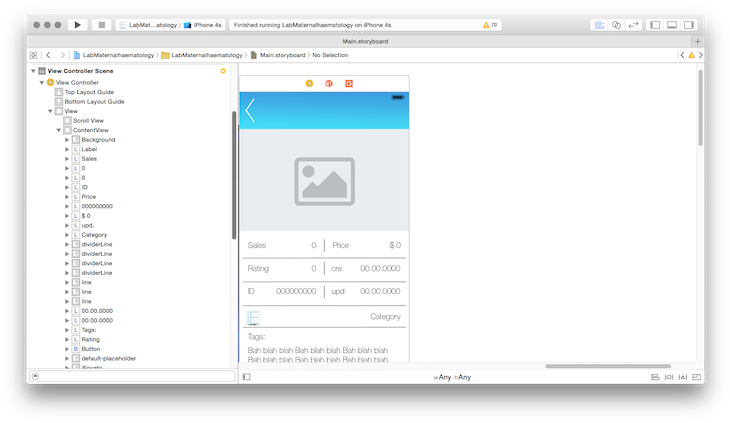Select the 000000000 label row
Image resolution: width=730 pixels, height=423 pixels.
click(x=93, y=206)
